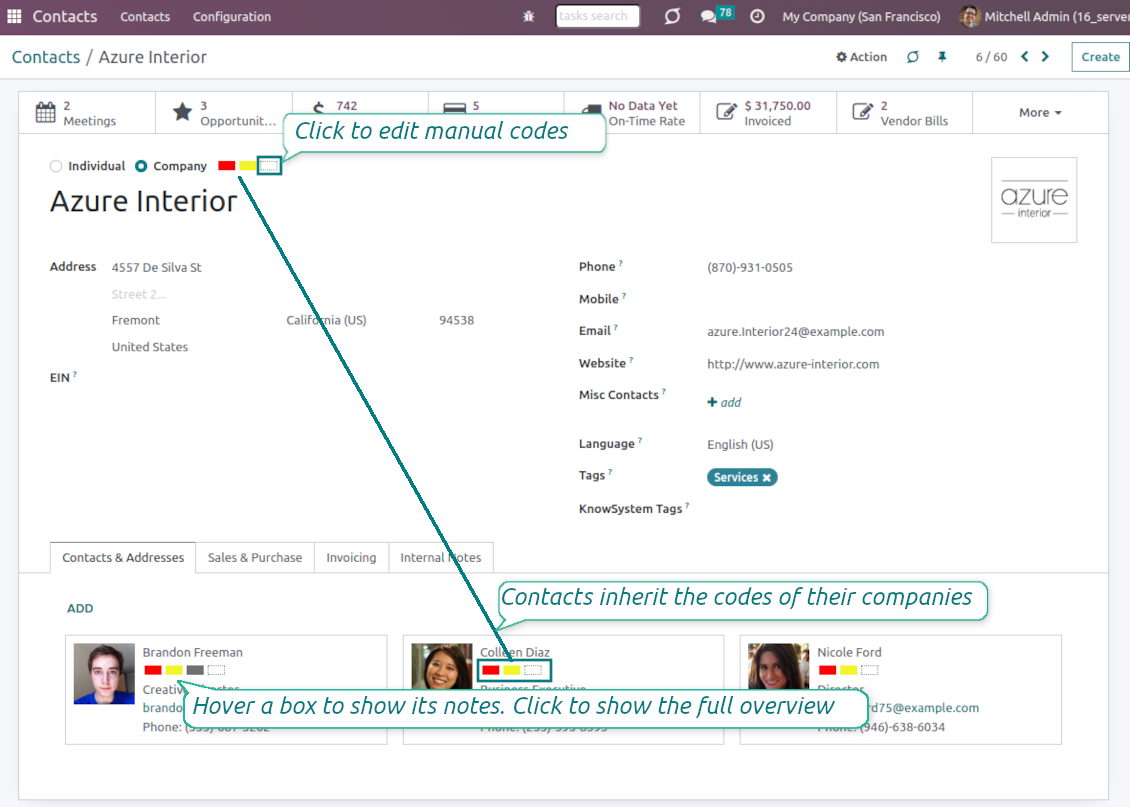Open the country dropdown United States
This screenshot has width=1130, height=807.
(150, 347)
